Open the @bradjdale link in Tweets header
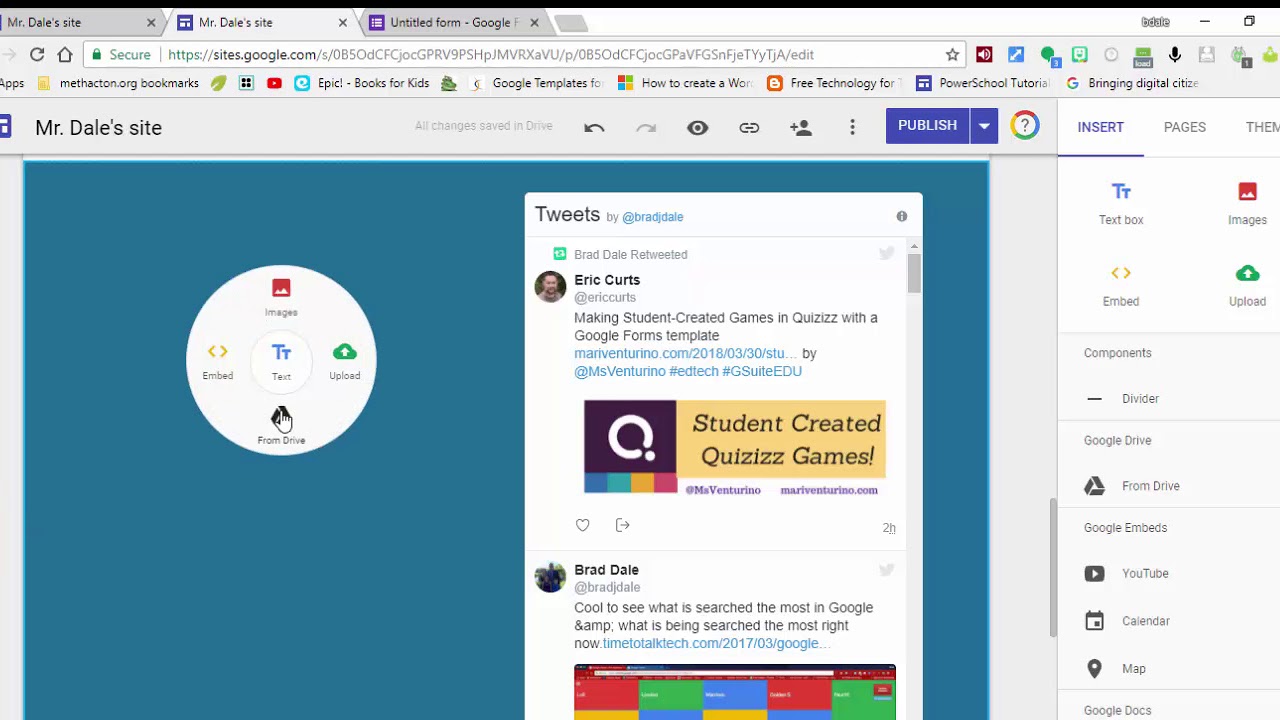This screenshot has width=1280, height=720. tap(653, 217)
